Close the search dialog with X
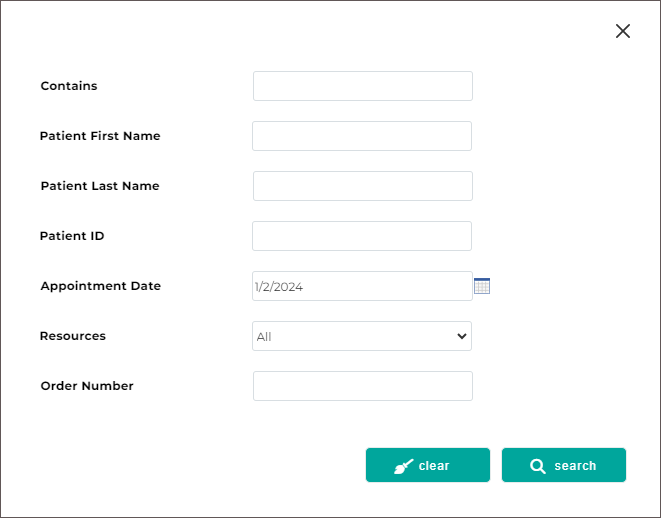 coord(623,31)
